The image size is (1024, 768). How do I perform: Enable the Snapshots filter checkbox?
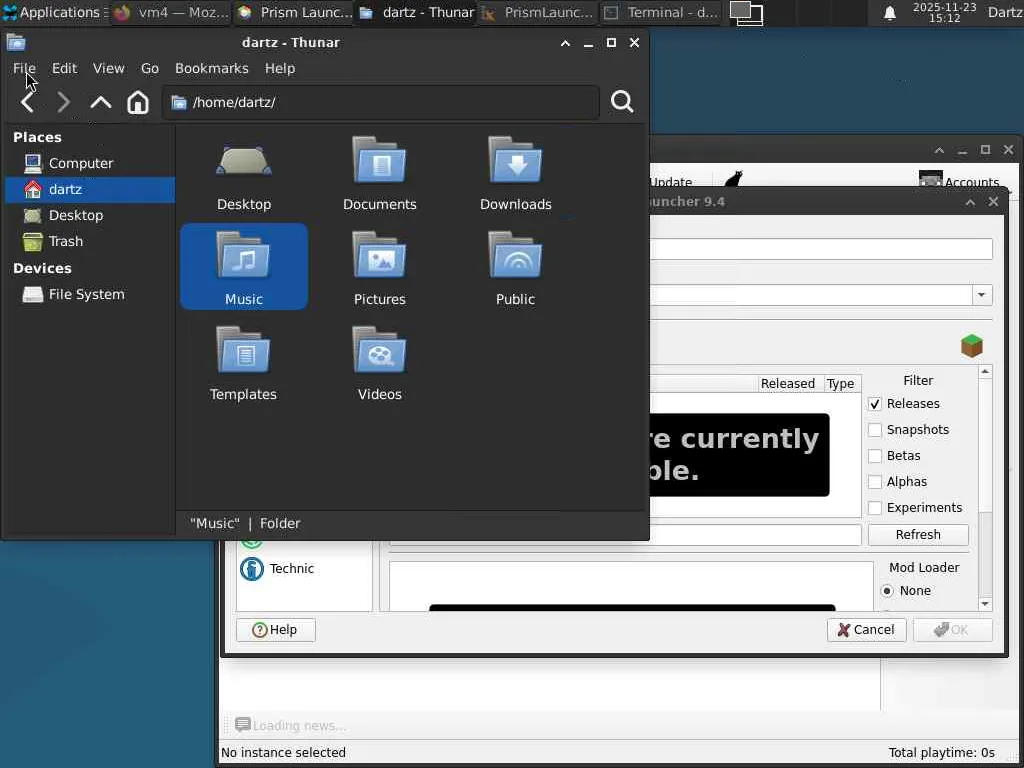pos(875,430)
